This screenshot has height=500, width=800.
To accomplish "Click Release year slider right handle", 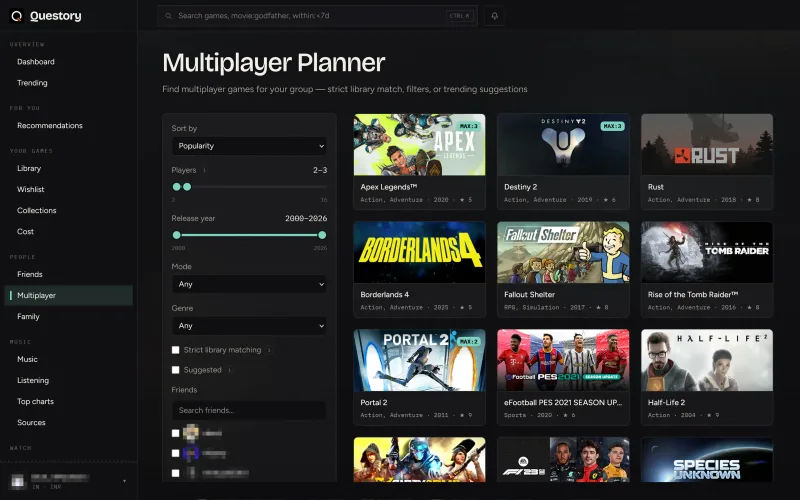I will pos(322,235).
